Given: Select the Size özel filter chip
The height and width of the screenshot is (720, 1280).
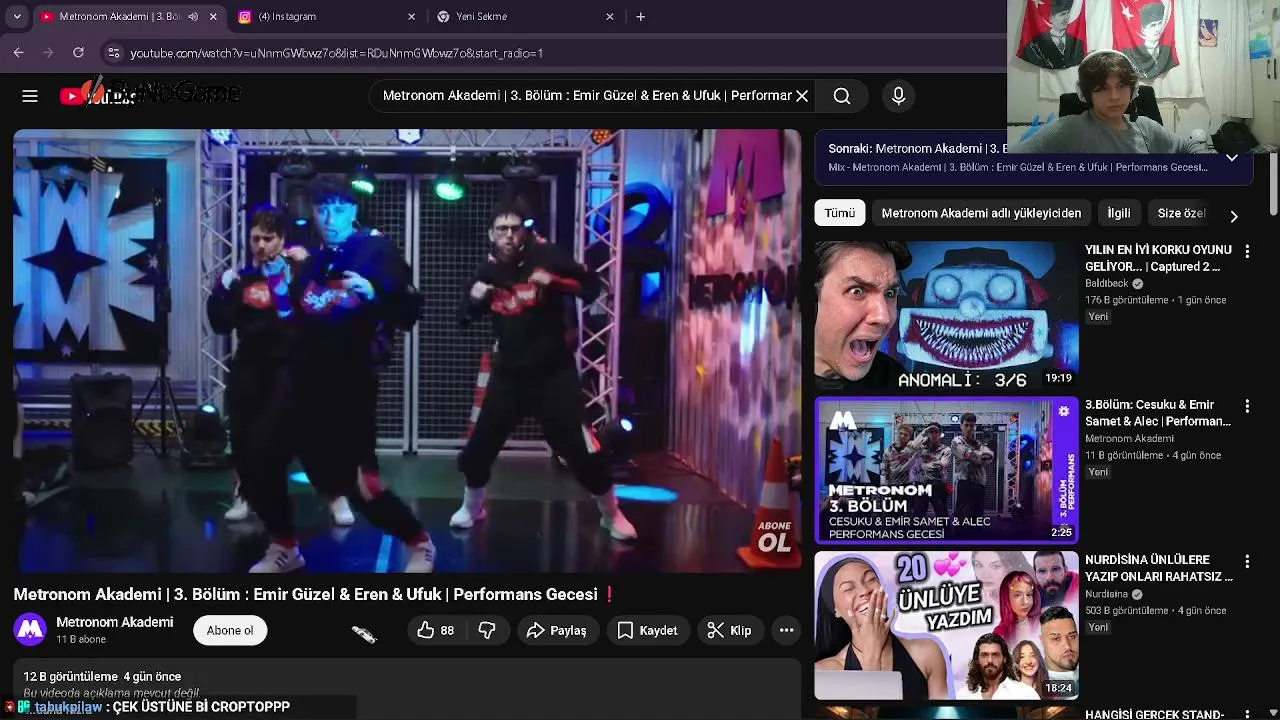Looking at the screenshot, I should (x=1182, y=213).
